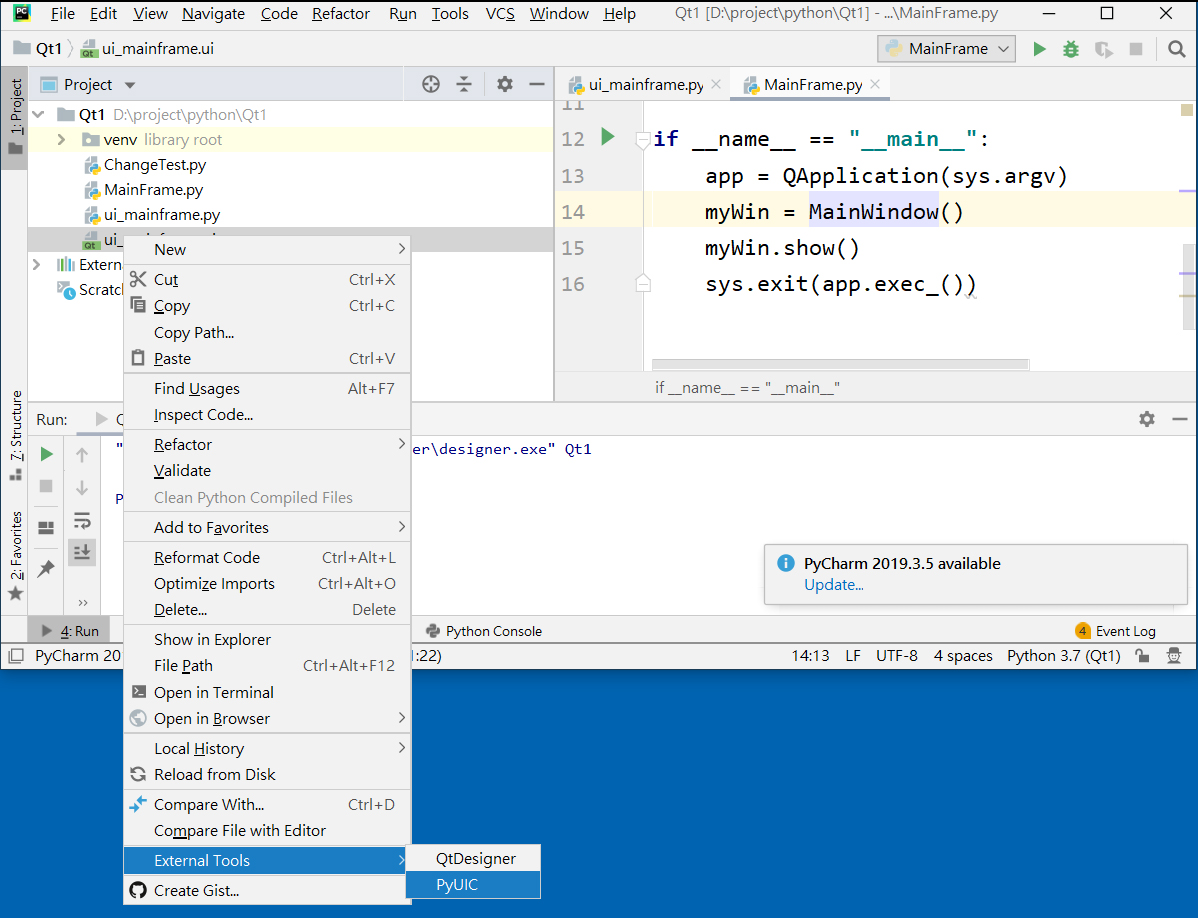Screen dimensions: 1198x918
Task: Move down the stack trace arrow
Action: (82, 487)
